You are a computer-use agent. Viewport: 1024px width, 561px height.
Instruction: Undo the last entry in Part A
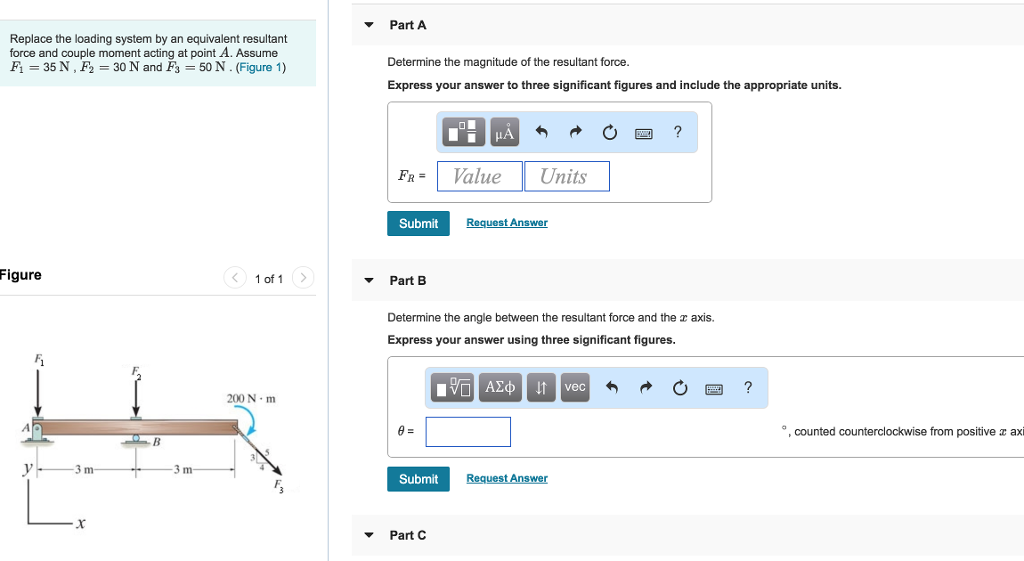pos(542,132)
